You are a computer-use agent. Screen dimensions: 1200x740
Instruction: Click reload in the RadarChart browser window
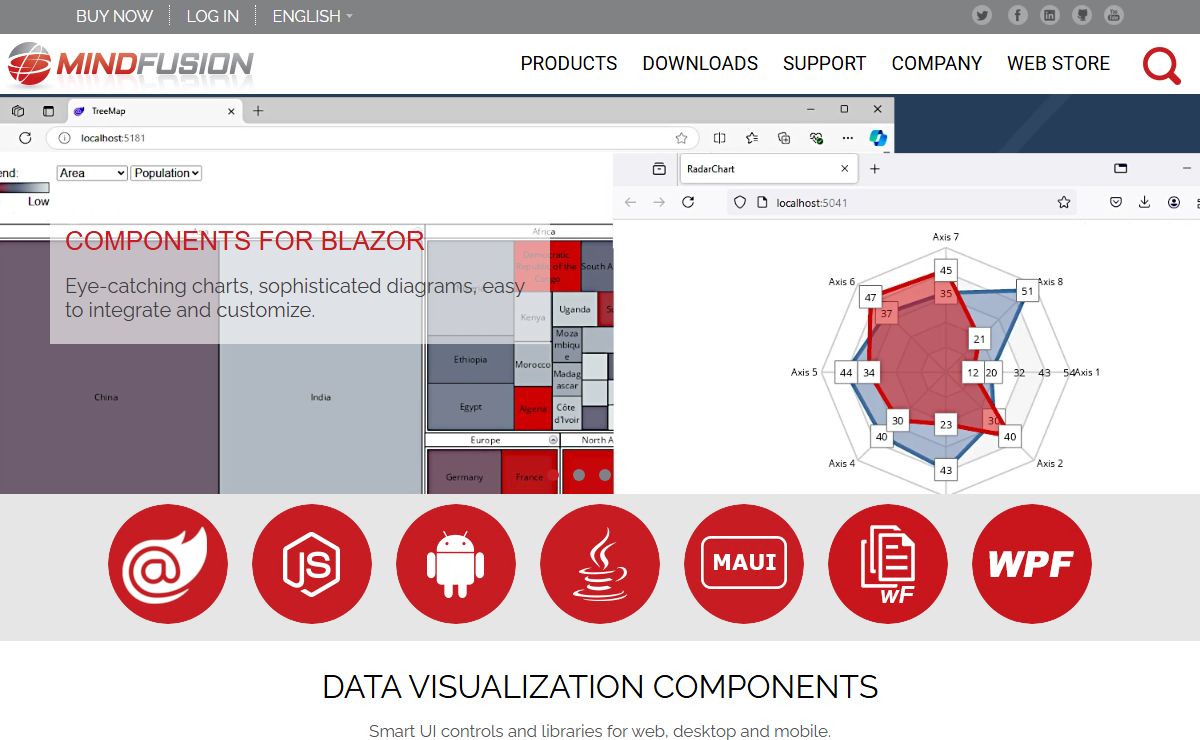click(x=688, y=202)
